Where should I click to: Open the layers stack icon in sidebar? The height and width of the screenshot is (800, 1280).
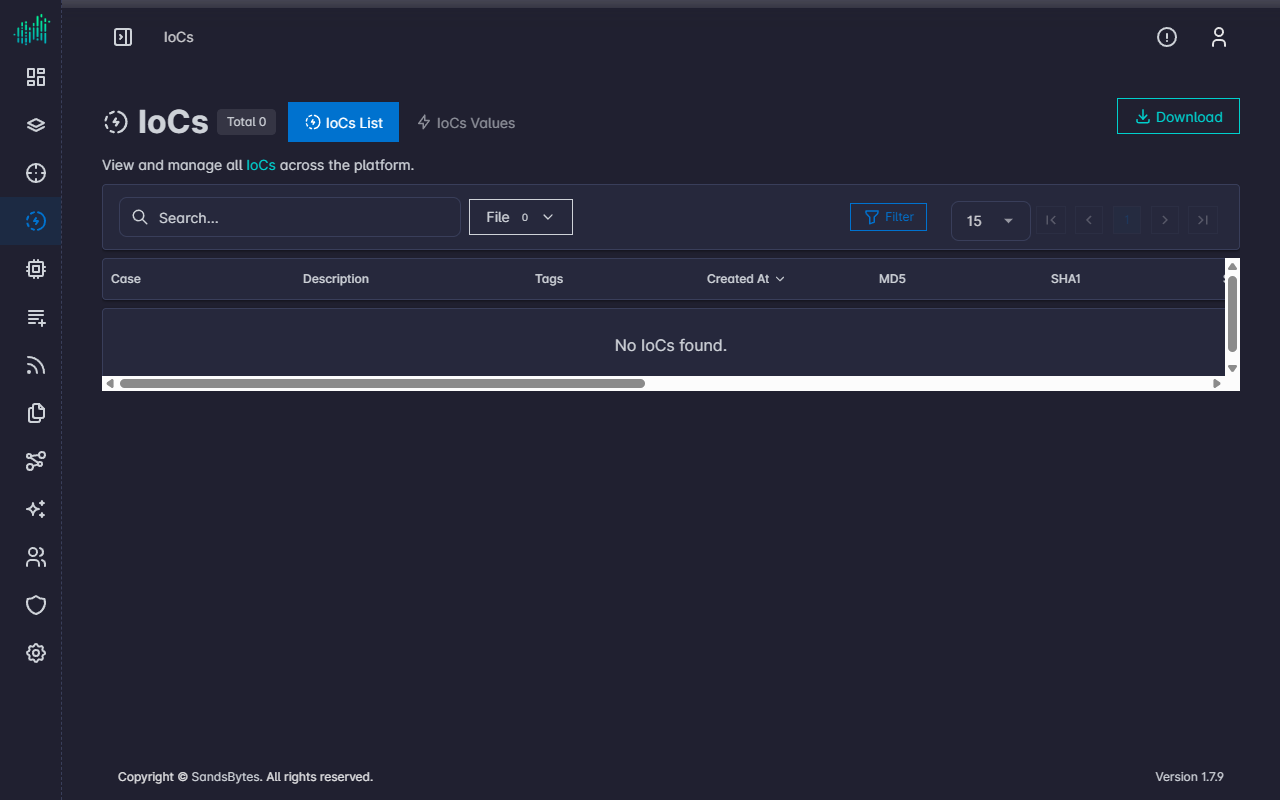point(36,125)
